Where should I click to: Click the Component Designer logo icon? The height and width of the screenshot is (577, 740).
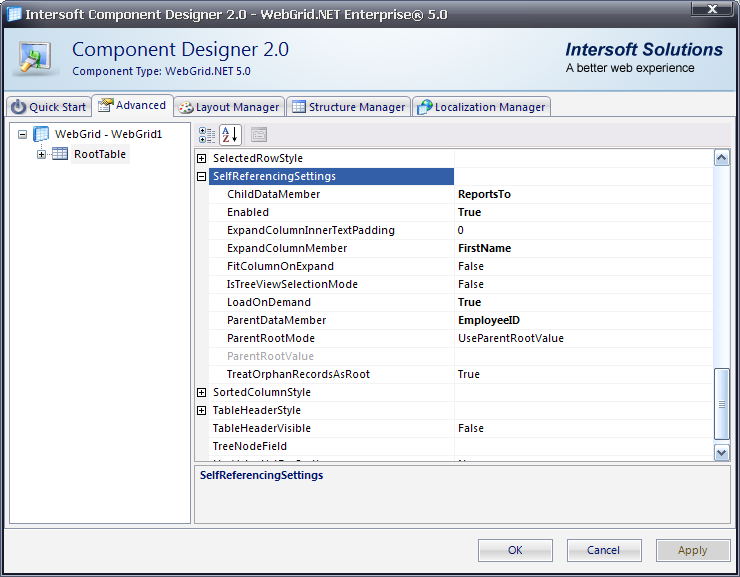(x=35, y=59)
